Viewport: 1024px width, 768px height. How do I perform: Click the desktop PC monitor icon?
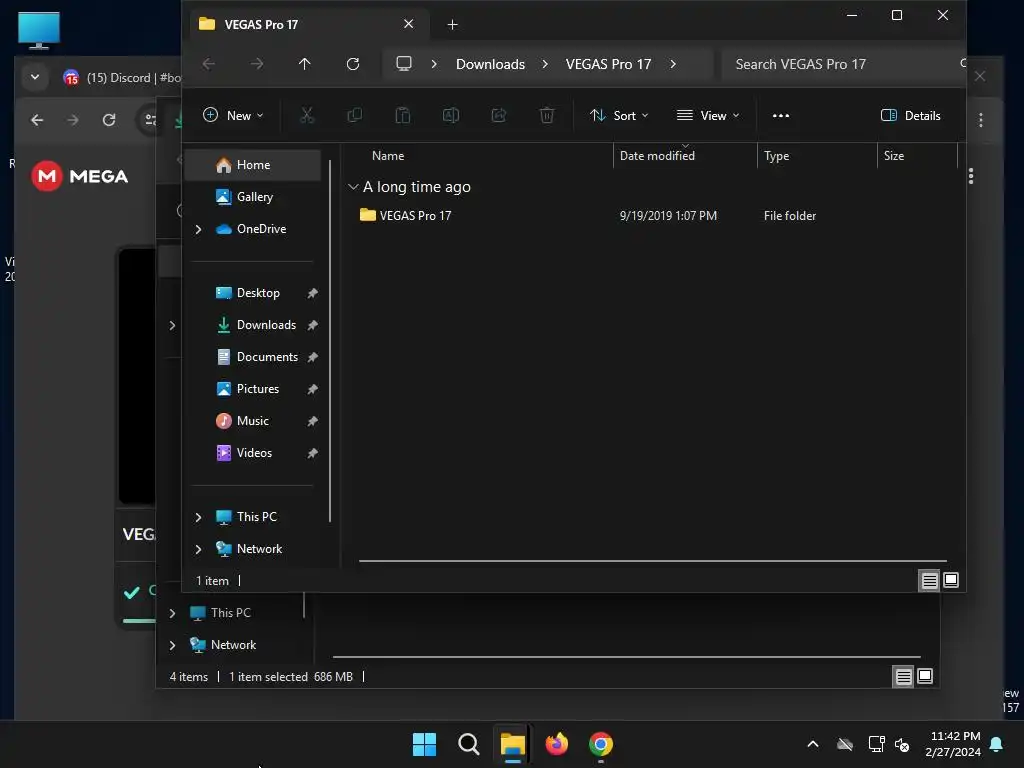pyautogui.click(x=39, y=30)
